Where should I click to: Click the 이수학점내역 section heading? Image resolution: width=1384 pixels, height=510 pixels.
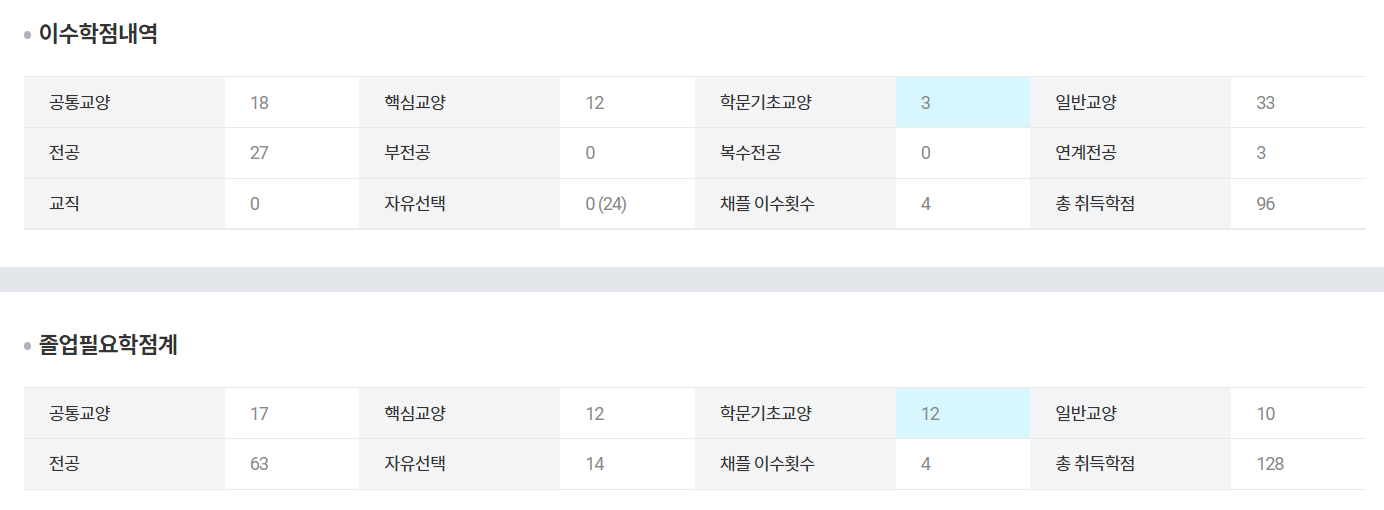(x=98, y=34)
